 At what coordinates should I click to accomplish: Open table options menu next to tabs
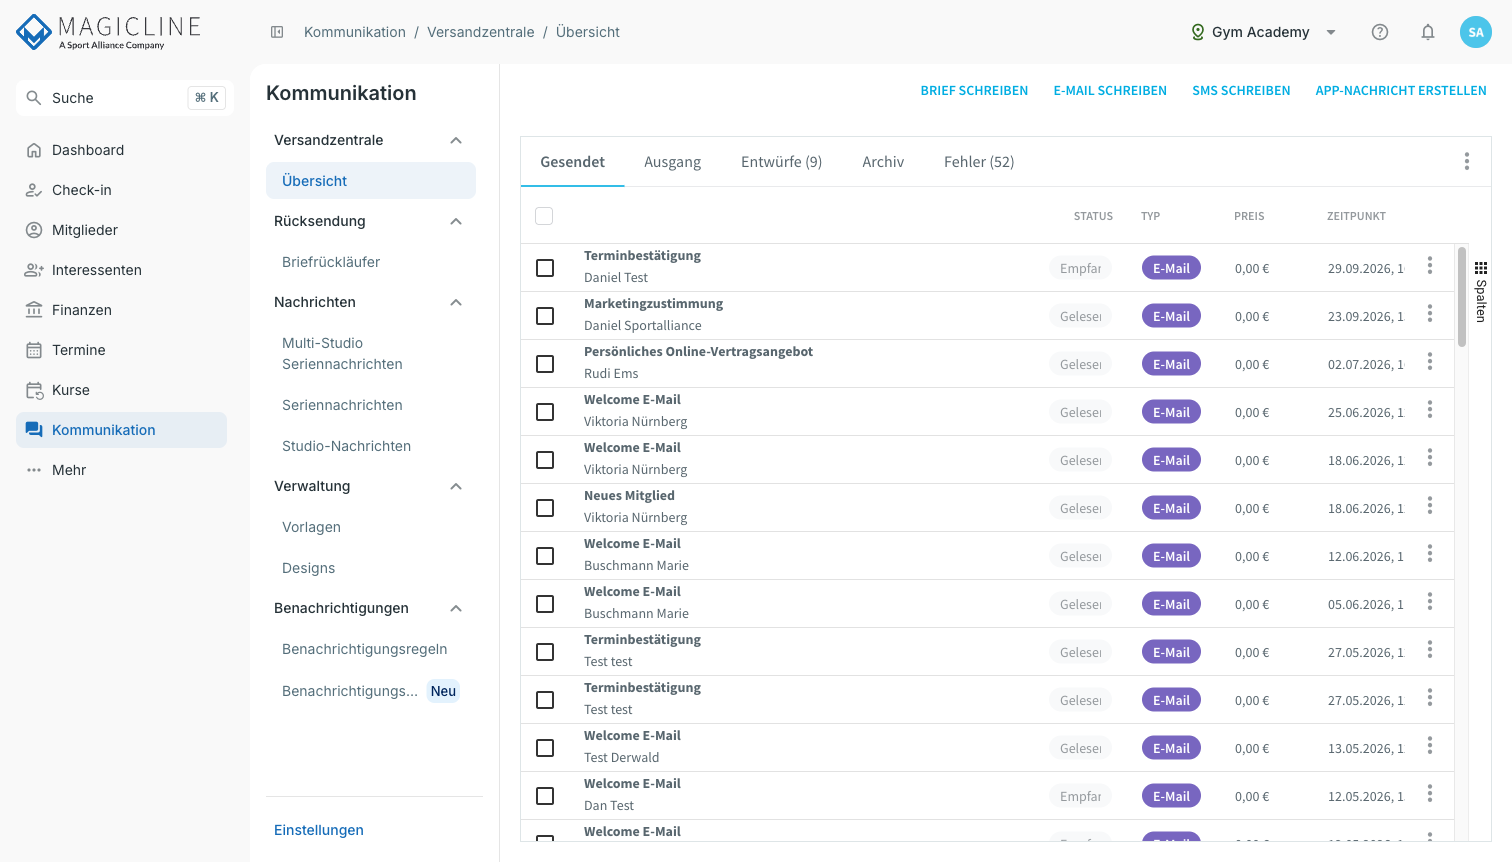click(1467, 161)
